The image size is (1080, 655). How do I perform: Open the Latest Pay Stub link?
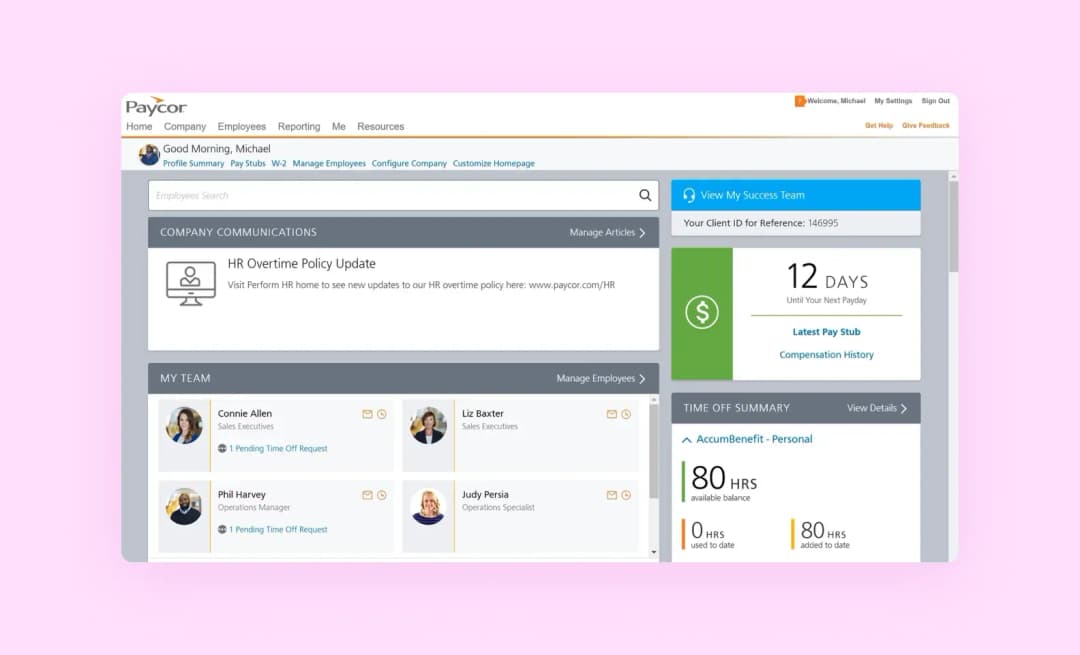[827, 332]
